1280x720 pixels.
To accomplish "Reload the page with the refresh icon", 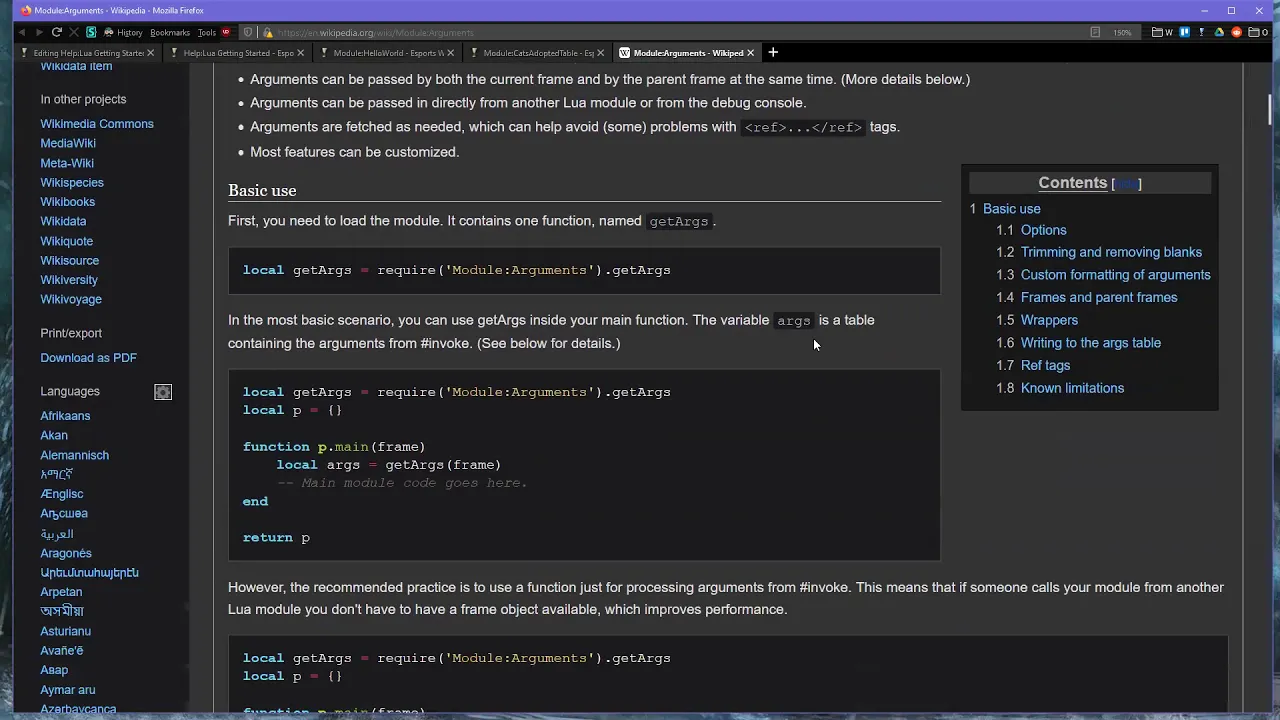I will pos(57,32).
